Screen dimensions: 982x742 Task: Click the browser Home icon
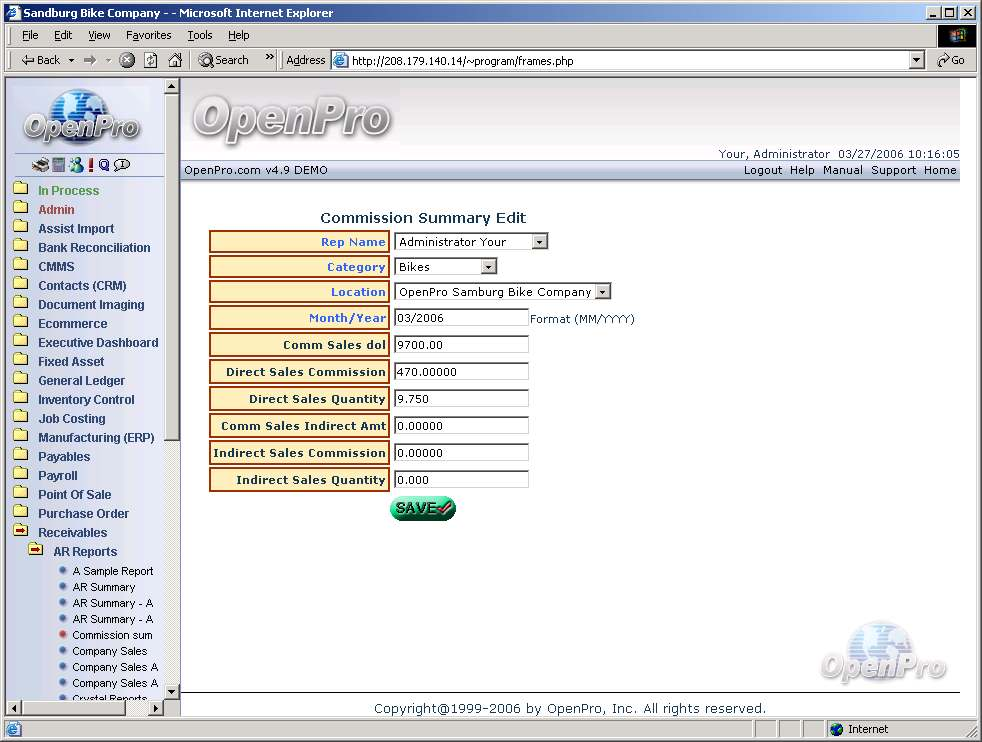point(175,60)
